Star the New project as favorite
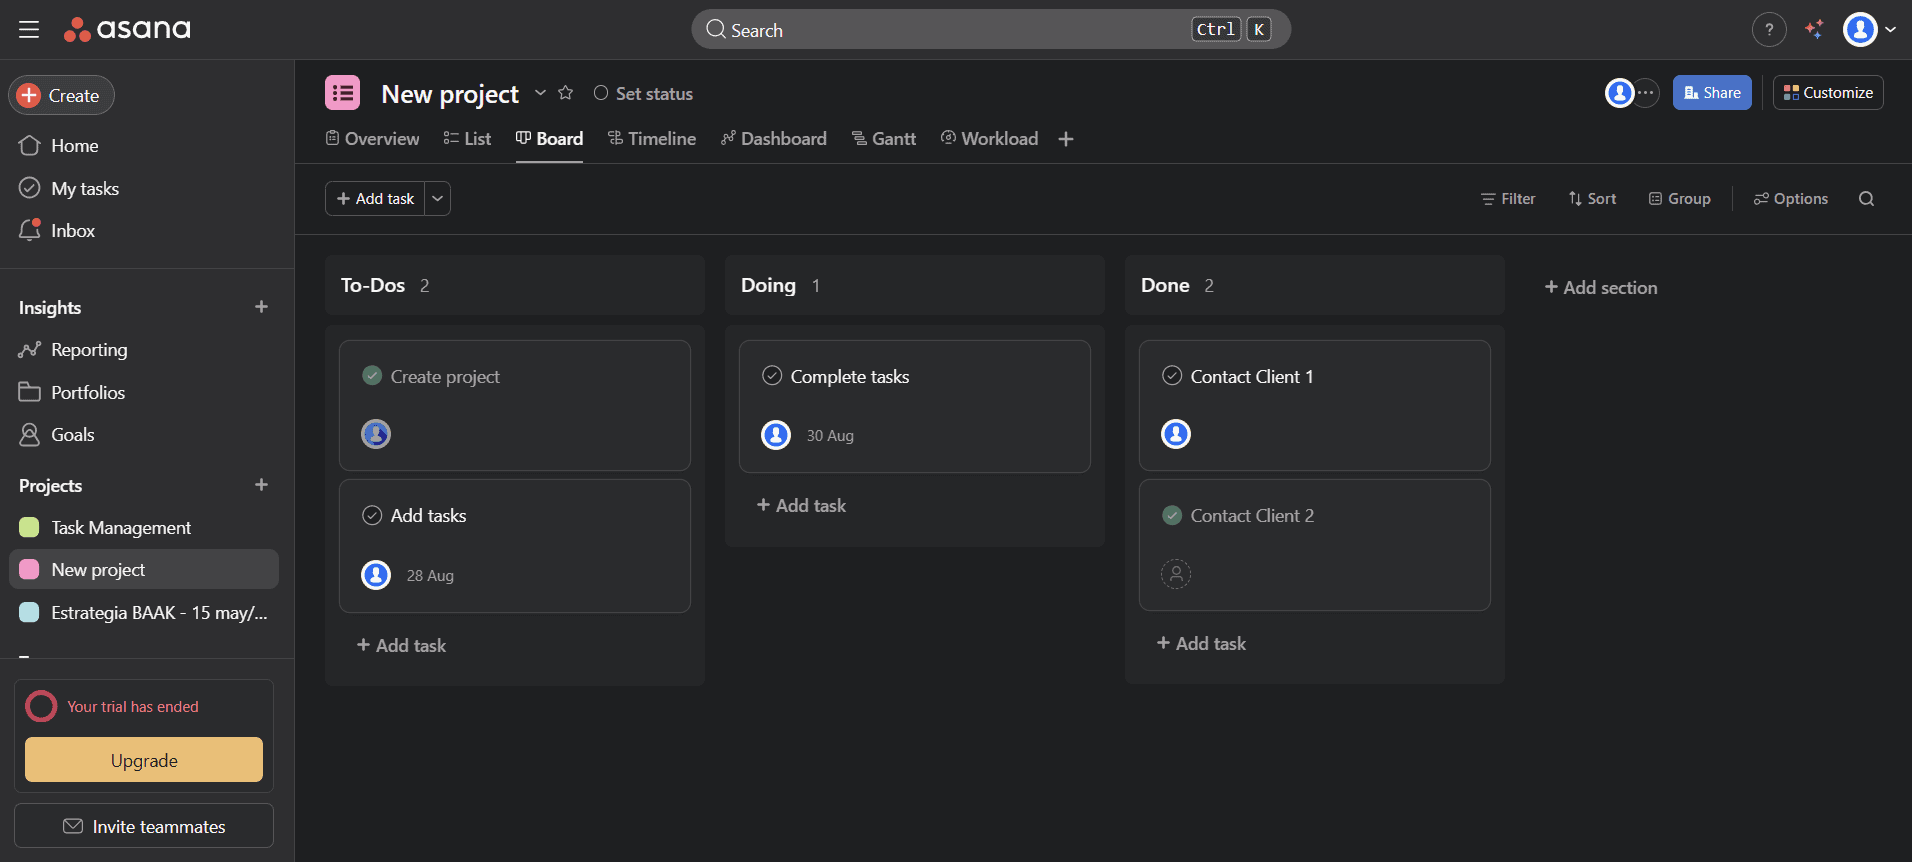This screenshot has width=1912, height=862. pyautogui.click(x=565, y=93)
